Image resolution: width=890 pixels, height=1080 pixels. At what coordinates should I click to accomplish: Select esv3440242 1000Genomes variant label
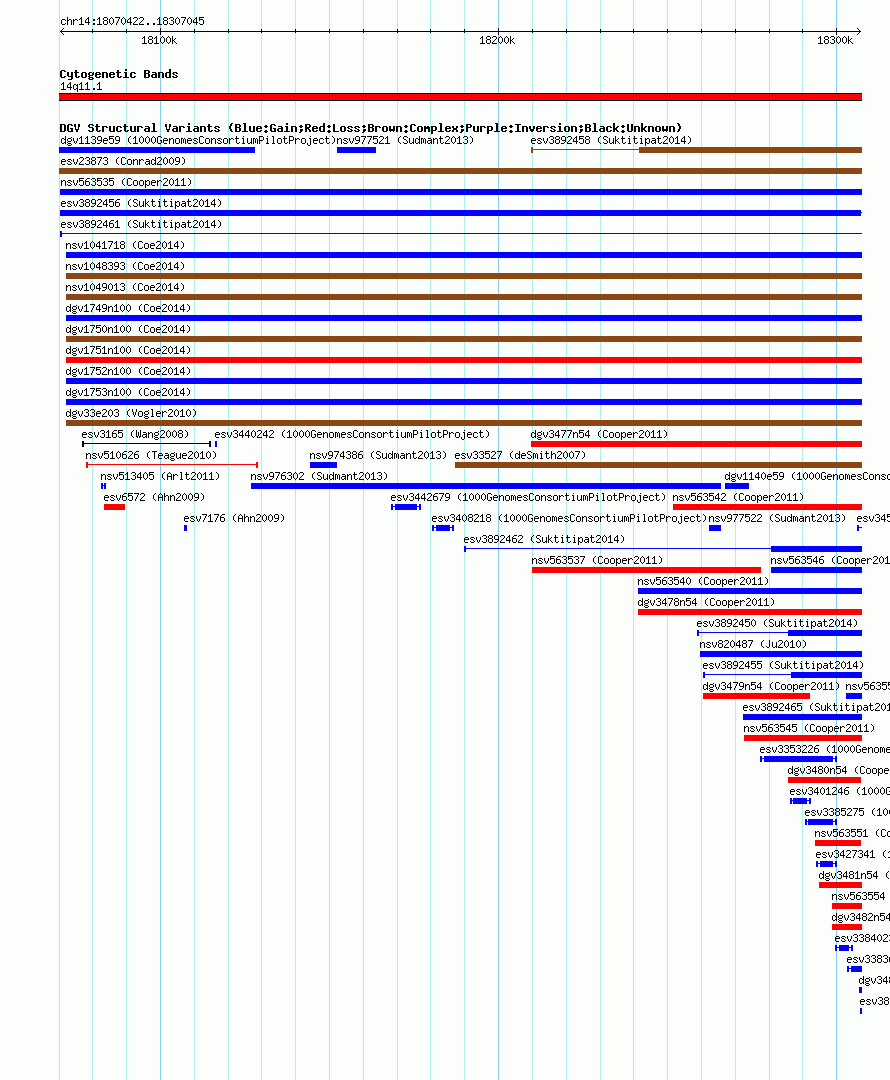[352, 435]
